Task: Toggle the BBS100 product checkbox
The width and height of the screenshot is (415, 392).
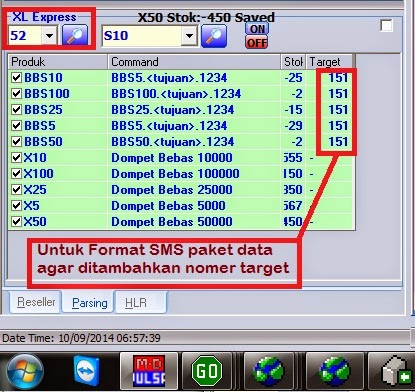Action: 16,93
